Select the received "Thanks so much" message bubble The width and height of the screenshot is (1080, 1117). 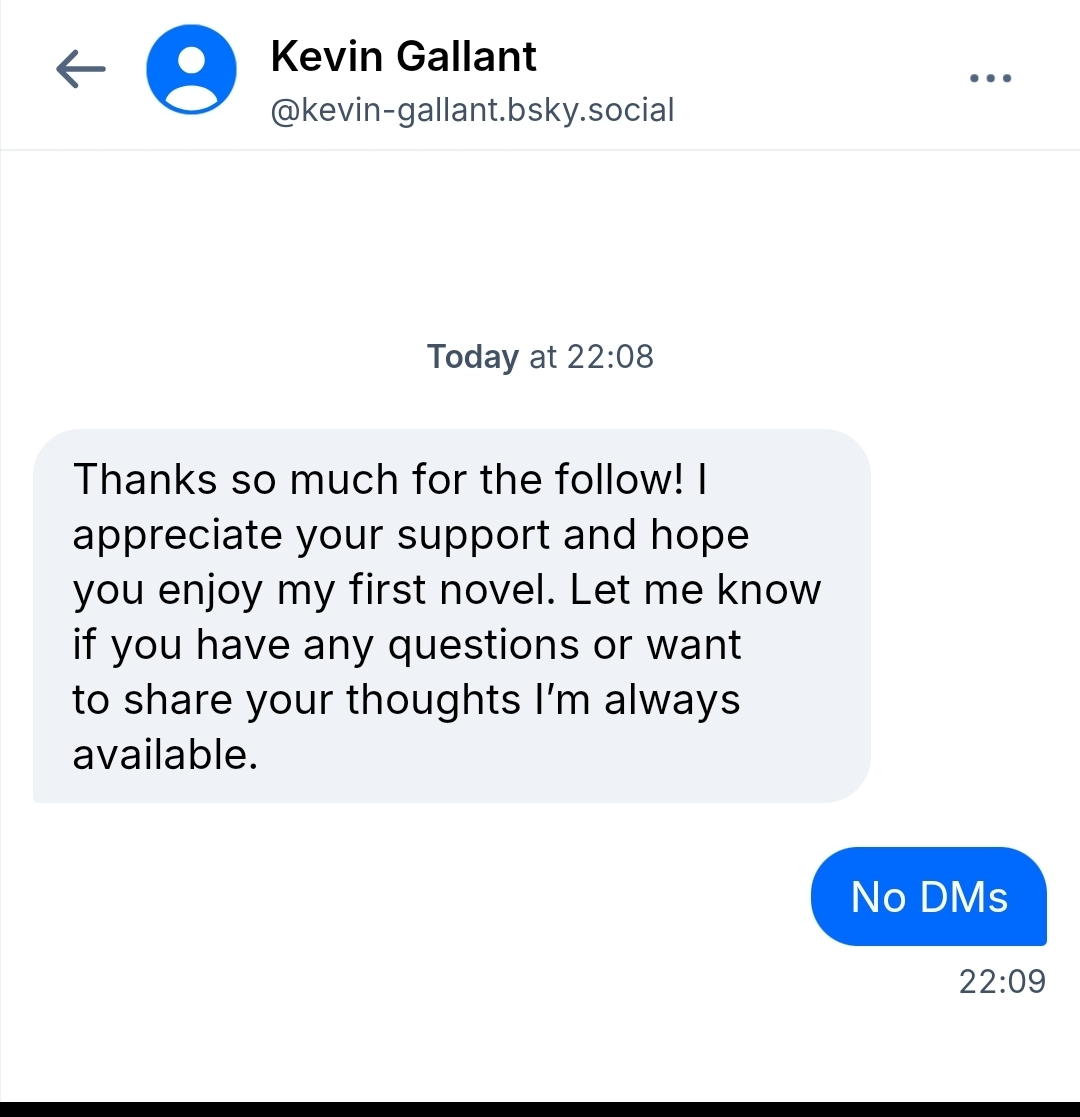click(451, 615)
